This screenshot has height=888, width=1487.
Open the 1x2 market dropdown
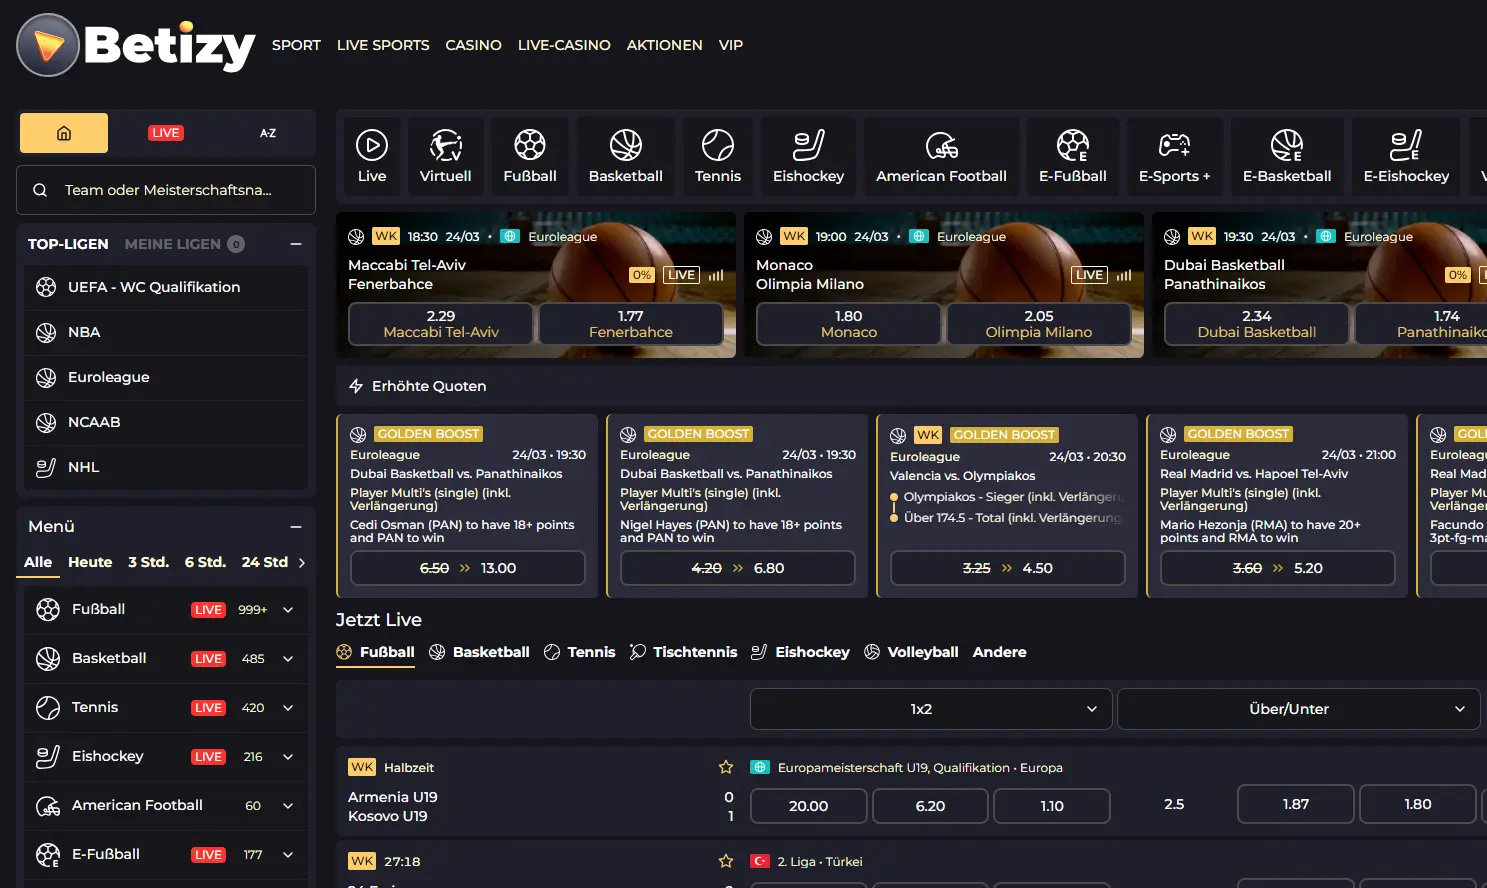tap(931, 709)
